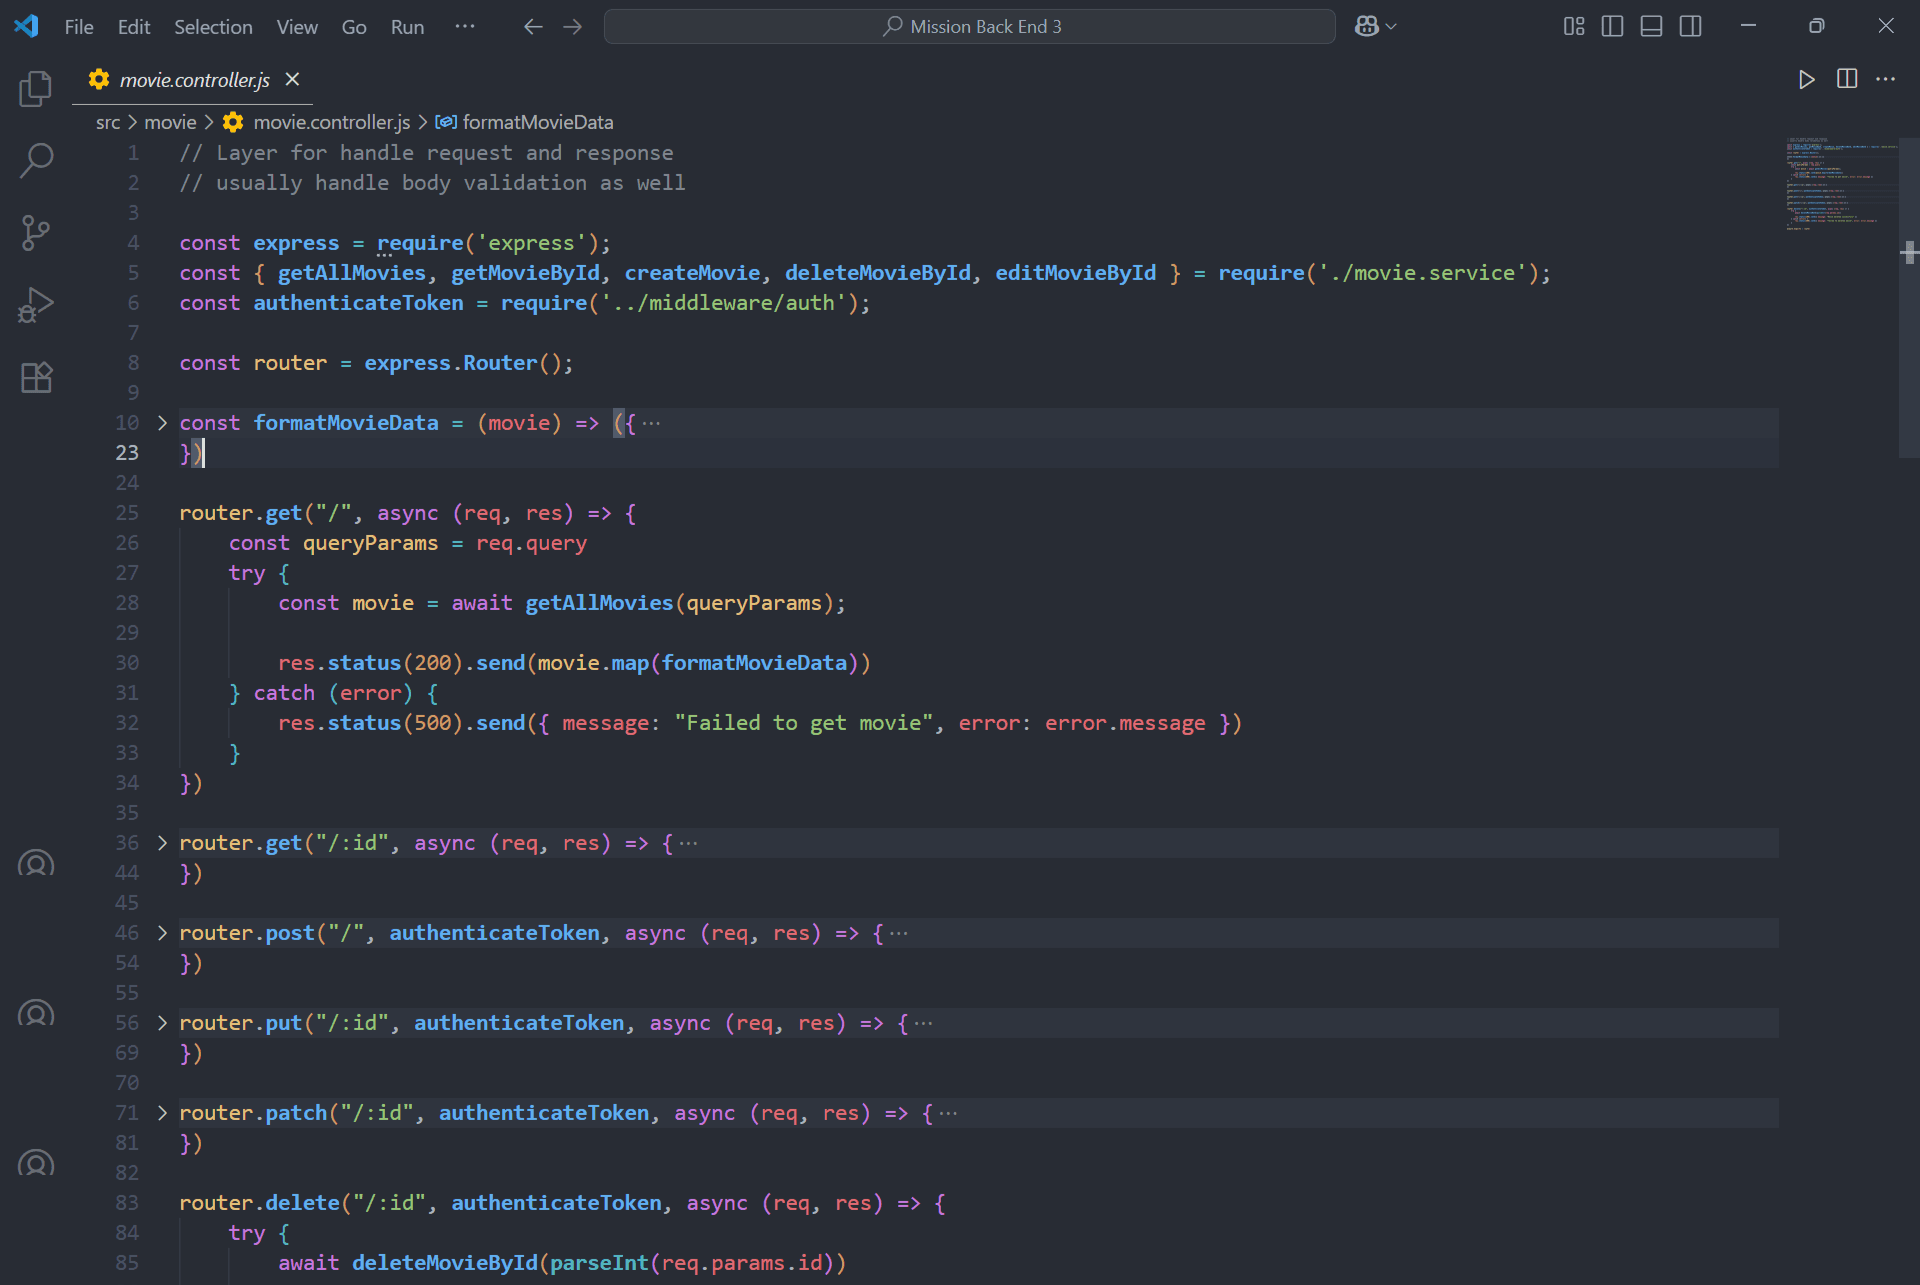This screenshot has height=1285, width=1920.
Task: Click the minimap code overview
Action: tap(1840, 184)
